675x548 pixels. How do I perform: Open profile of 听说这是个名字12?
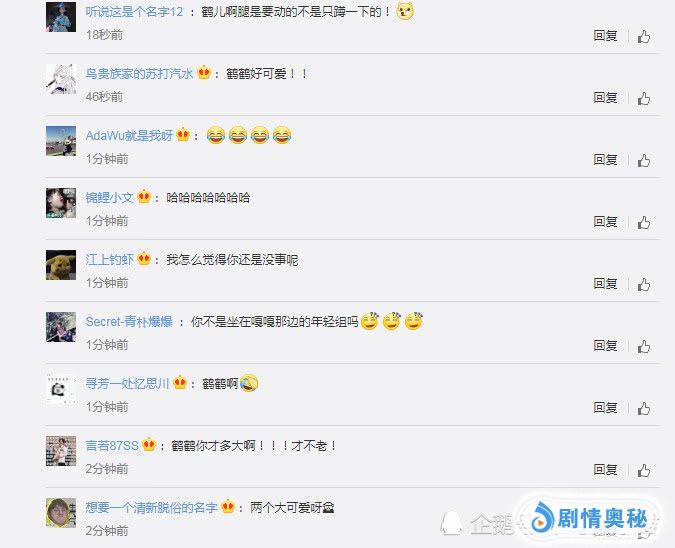click(134, 12)
